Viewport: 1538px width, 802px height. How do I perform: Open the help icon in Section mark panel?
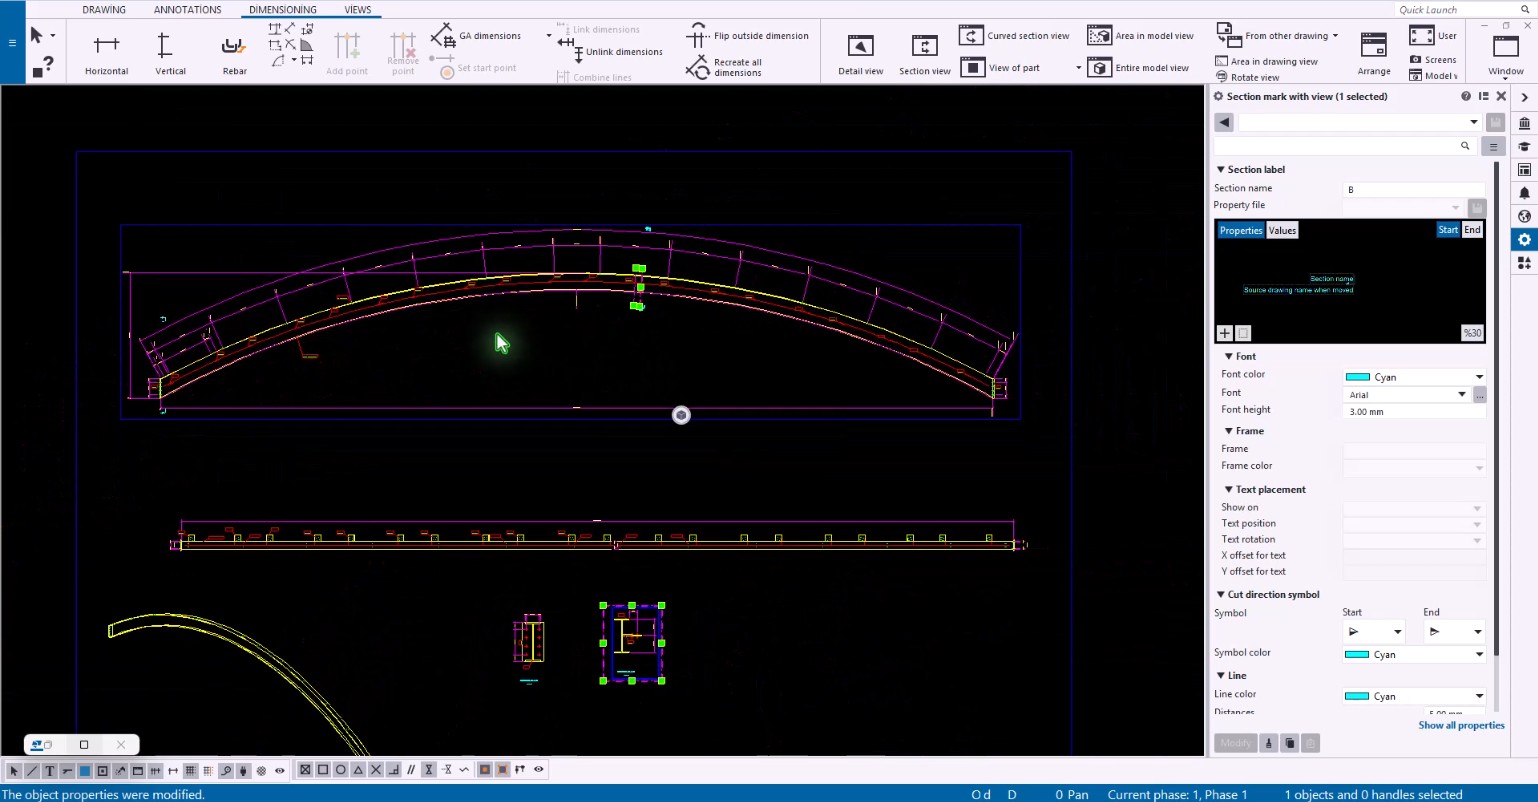point(1466,96)
